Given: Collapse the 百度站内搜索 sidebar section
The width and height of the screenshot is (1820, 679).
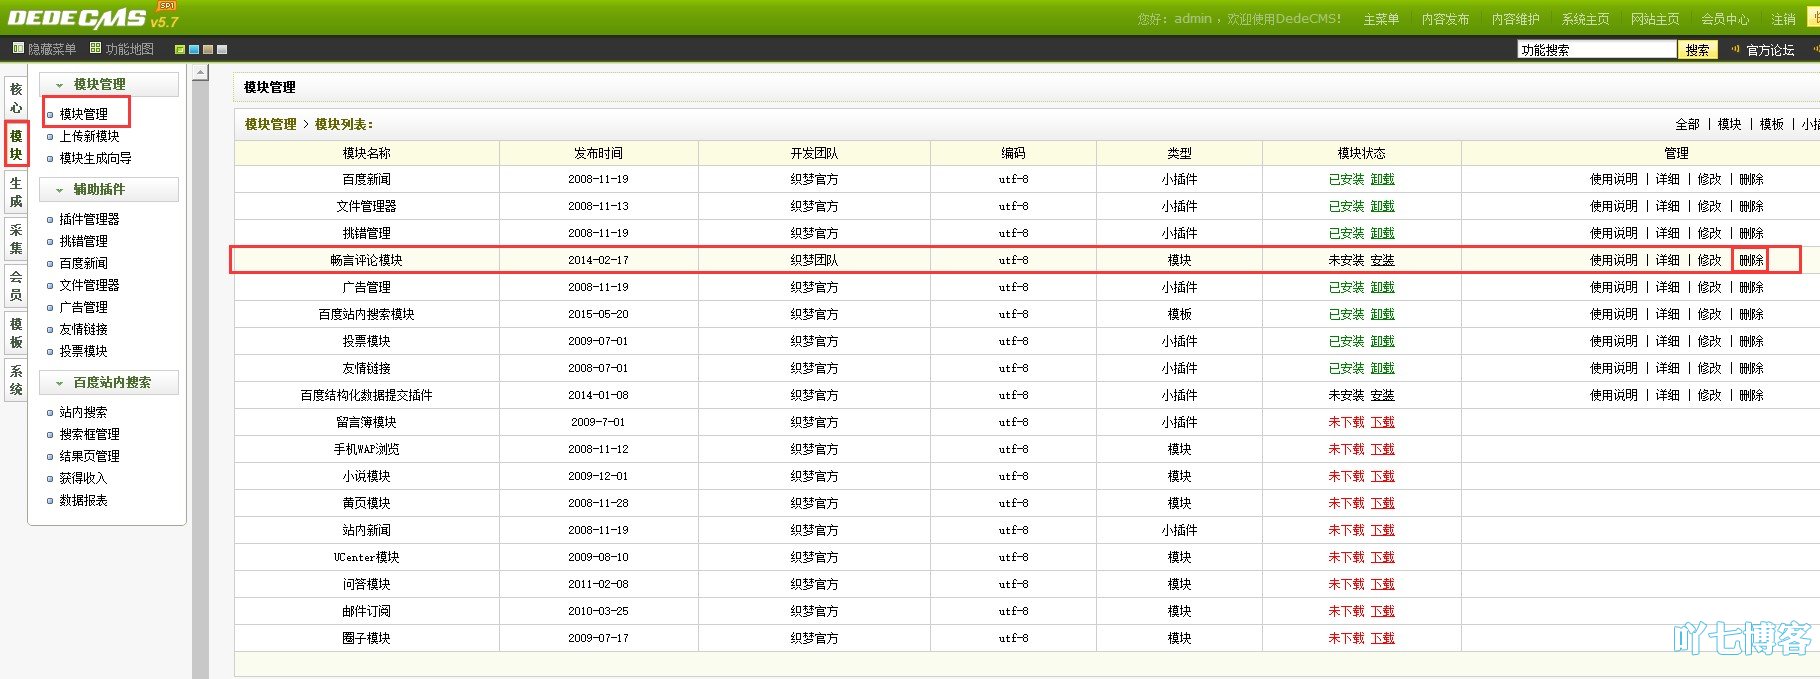Looking at the screenshot, I should [60, 383].
